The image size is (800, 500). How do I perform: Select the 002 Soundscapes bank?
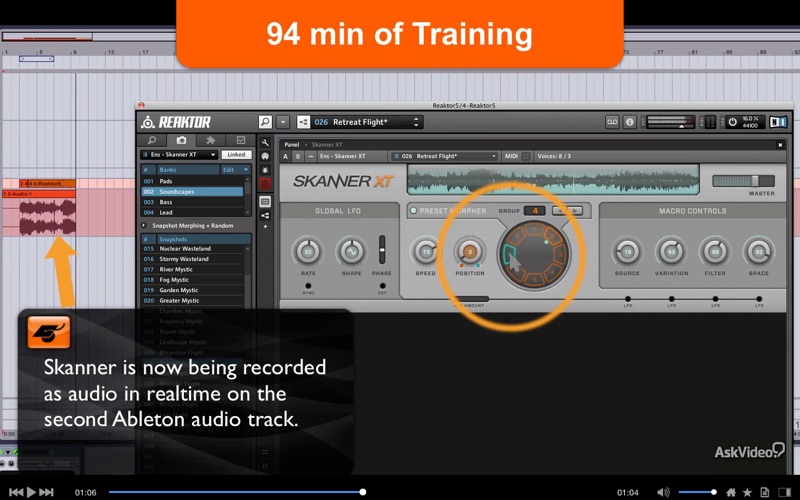192,191
